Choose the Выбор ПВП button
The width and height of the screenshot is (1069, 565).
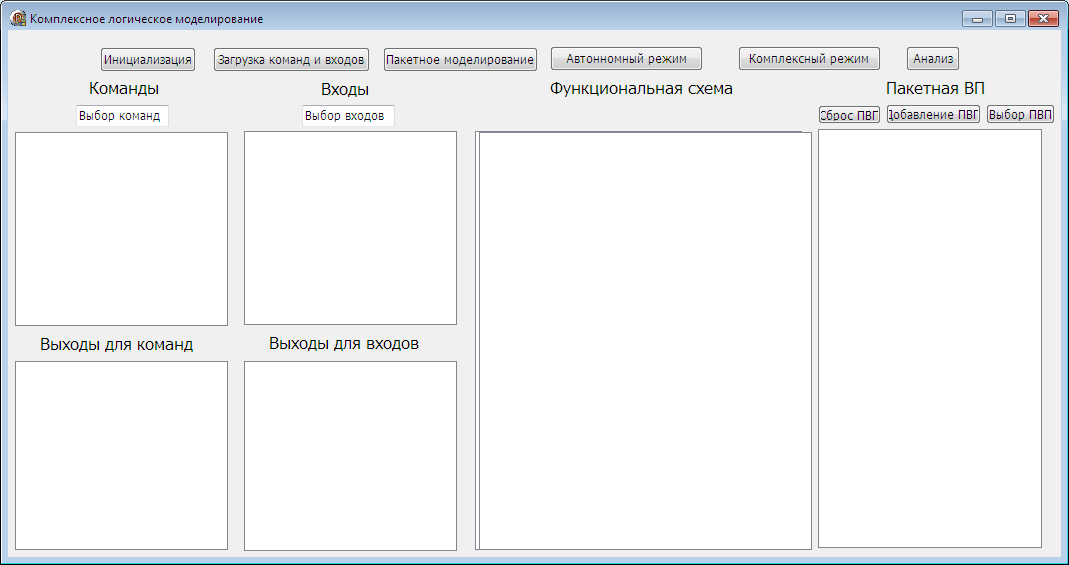coord(1021,114)
